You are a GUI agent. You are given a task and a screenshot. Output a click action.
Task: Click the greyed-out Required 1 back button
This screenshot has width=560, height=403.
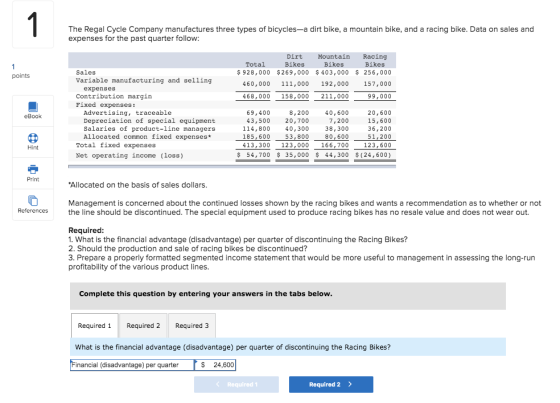point(236,384)
